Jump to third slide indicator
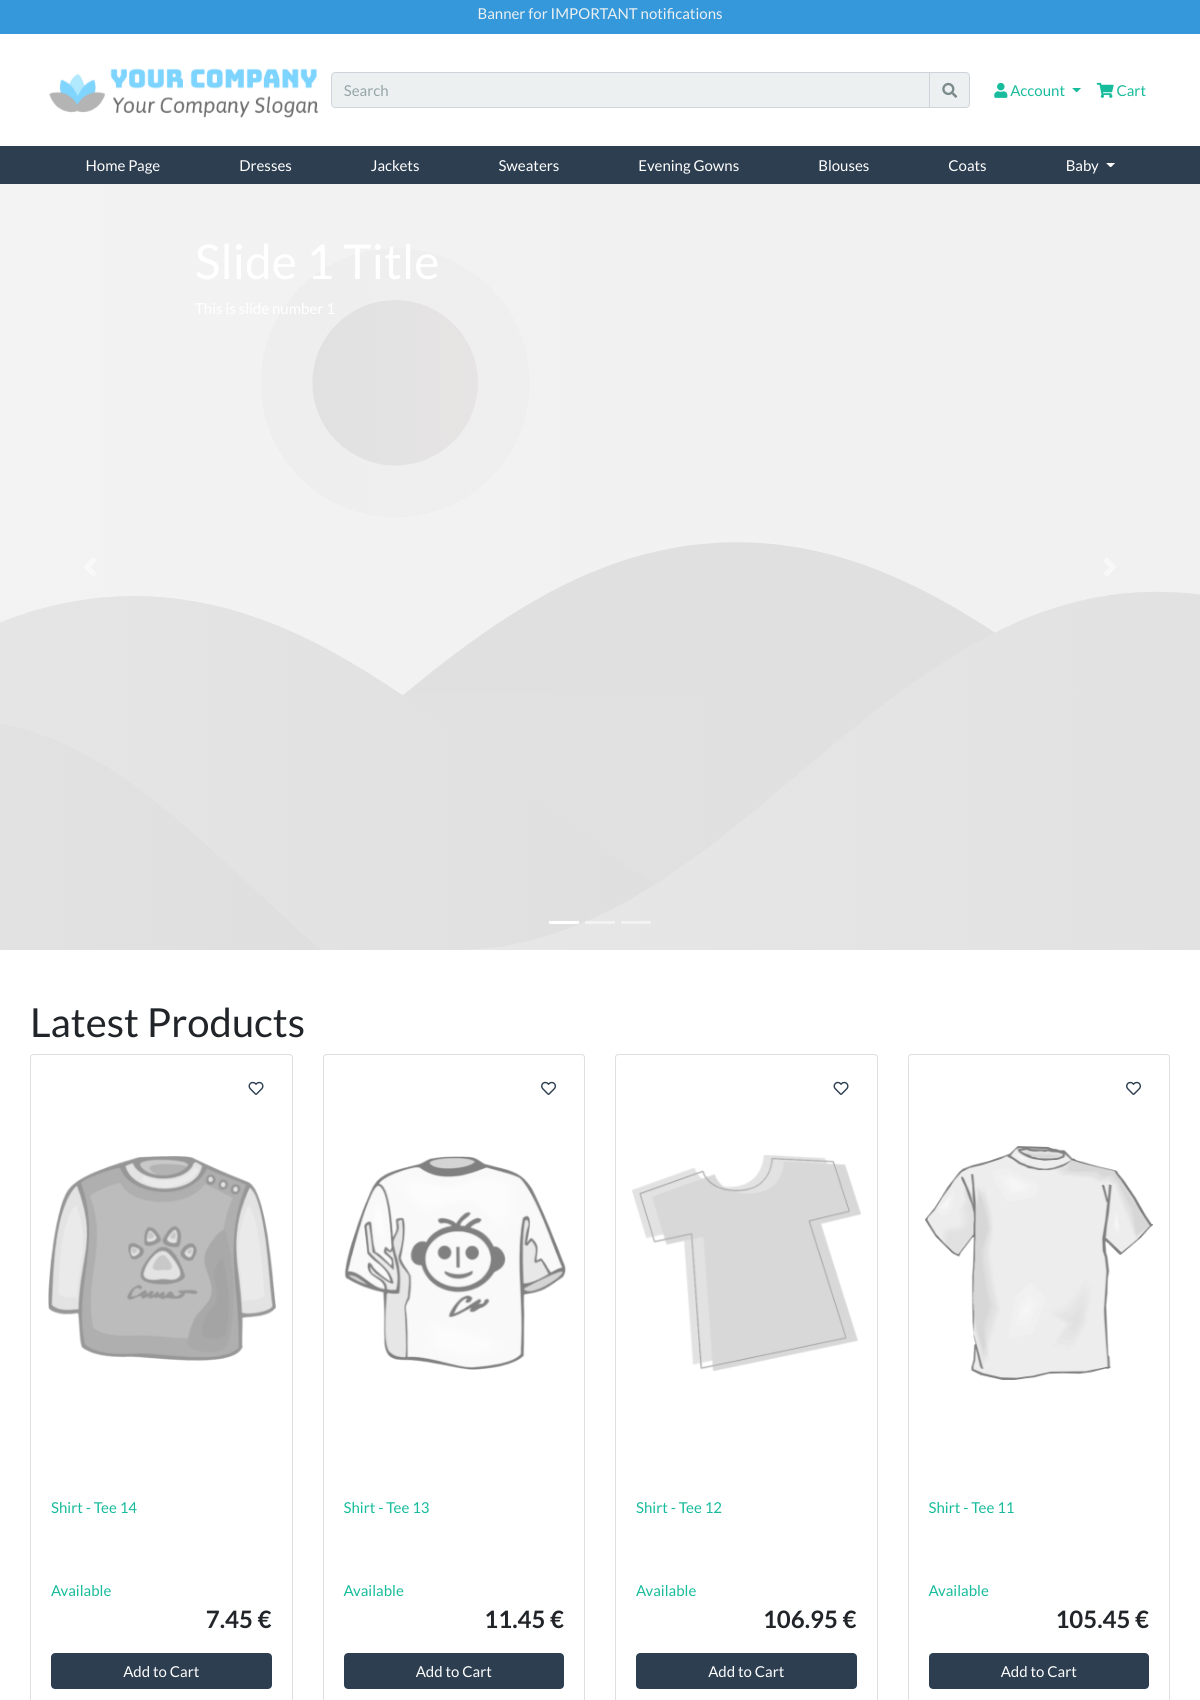The image size is (1200, 1700). 636,922
